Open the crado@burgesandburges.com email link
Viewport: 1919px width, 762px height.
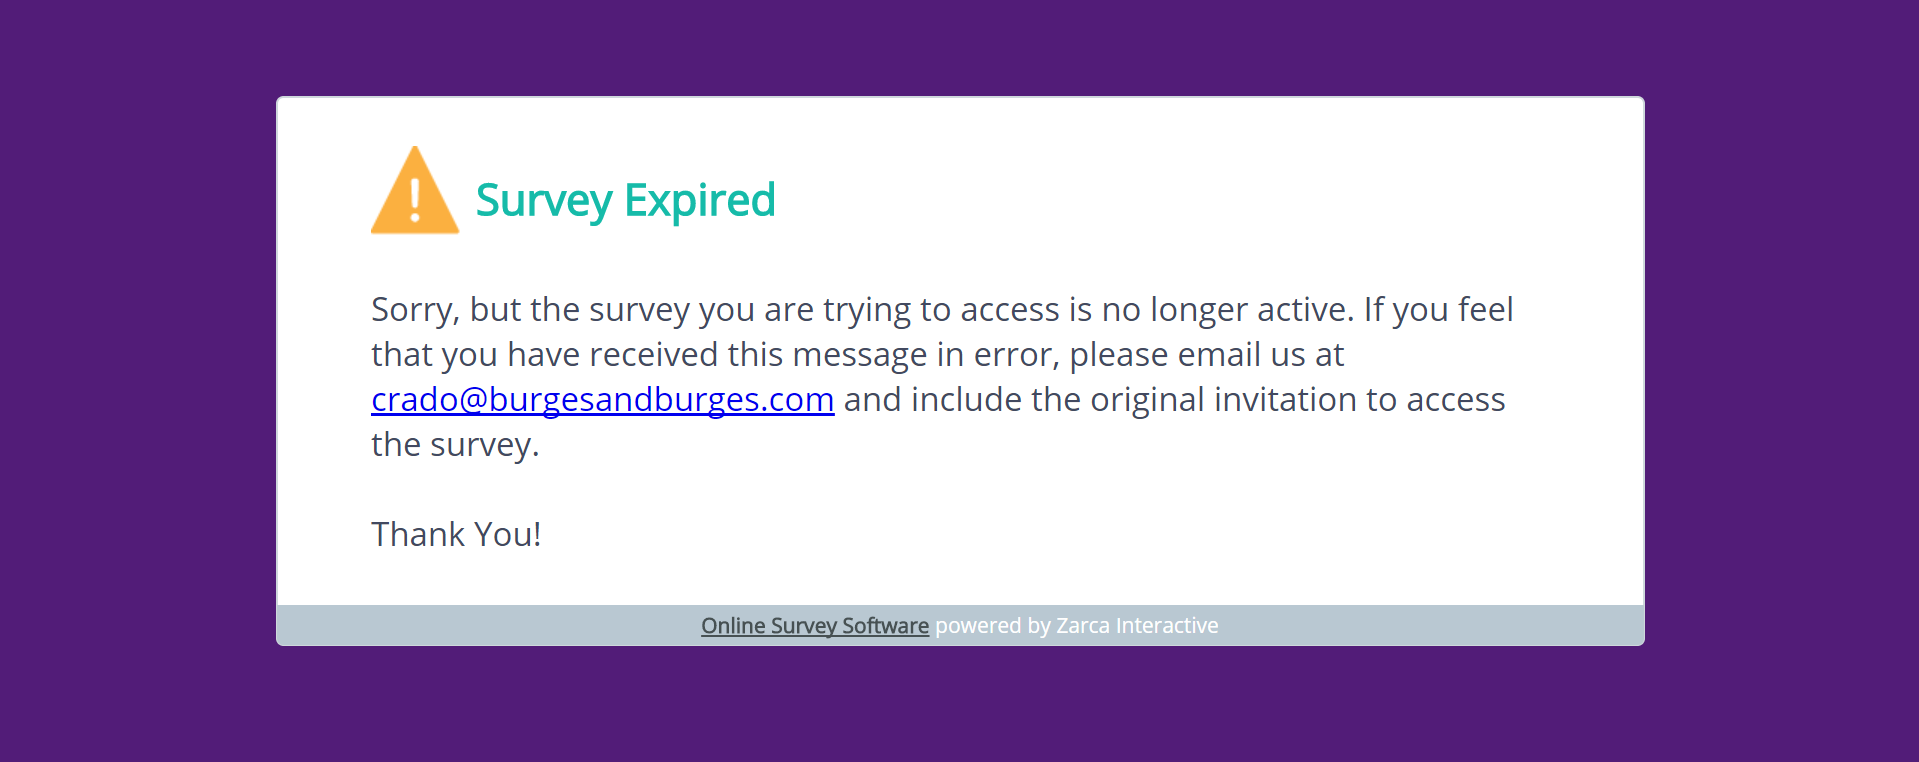[602, 400]
